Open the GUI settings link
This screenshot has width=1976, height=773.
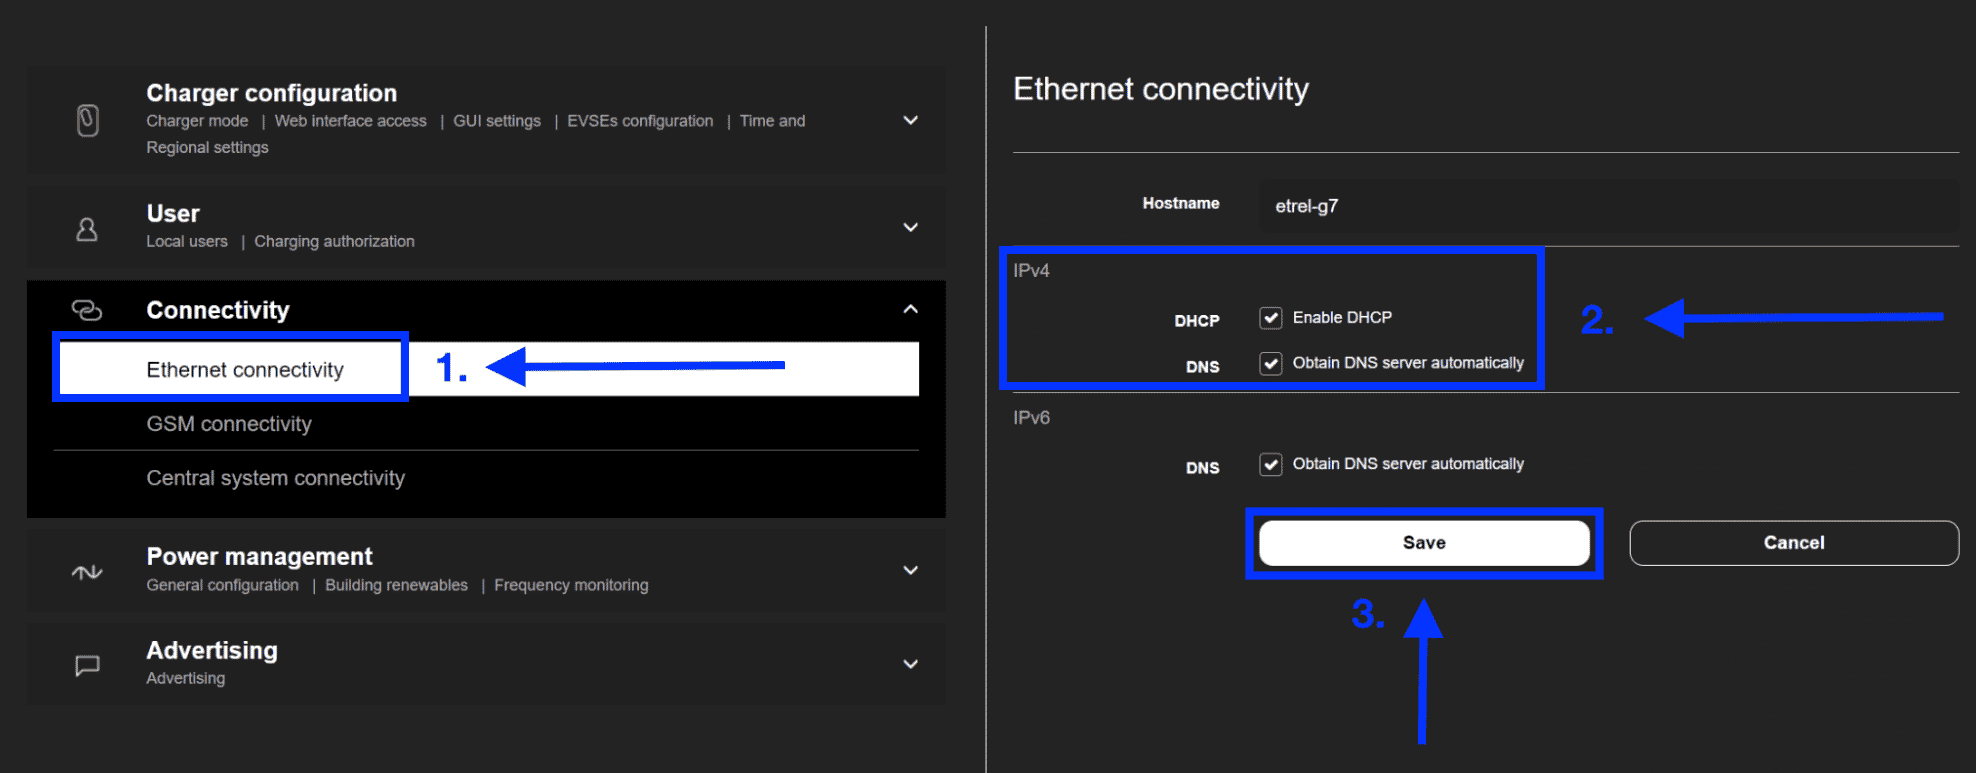pyautogui.click(x=497, y=121)
